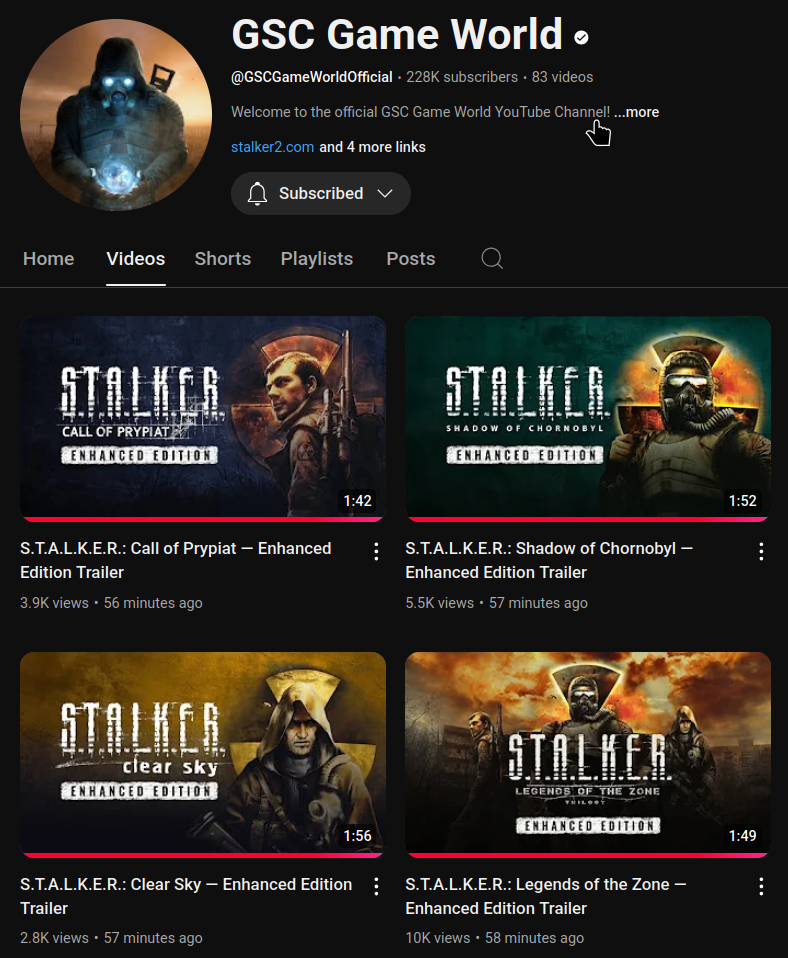
Task: Open 'Shadow of Chornobyl — Enhanced Edition Trailer' title
Action: 549,560
